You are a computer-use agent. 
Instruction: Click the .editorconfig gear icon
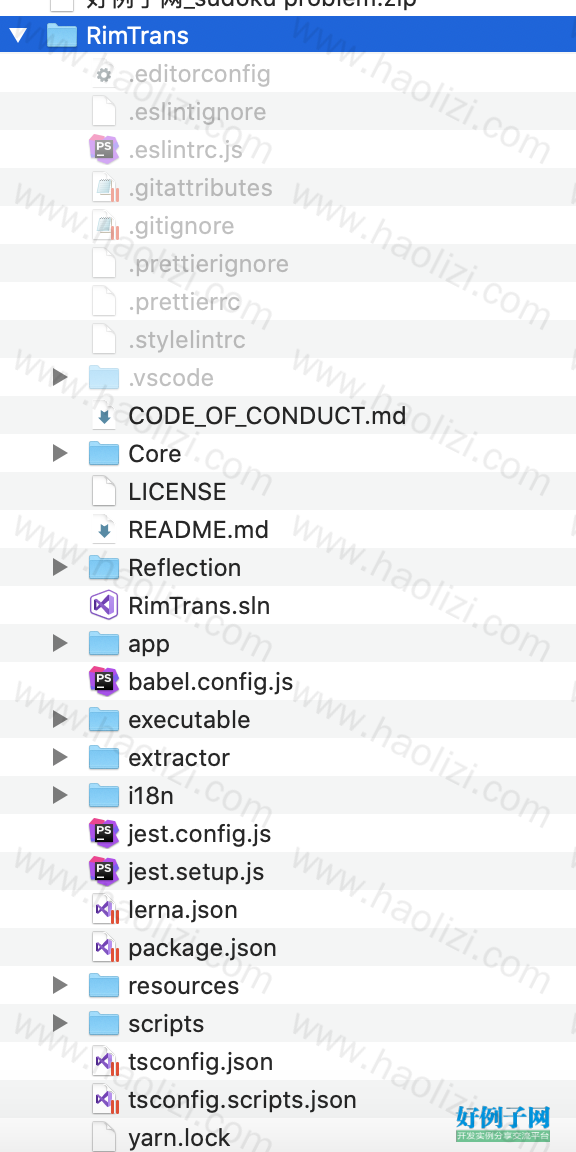coord(104,74)
